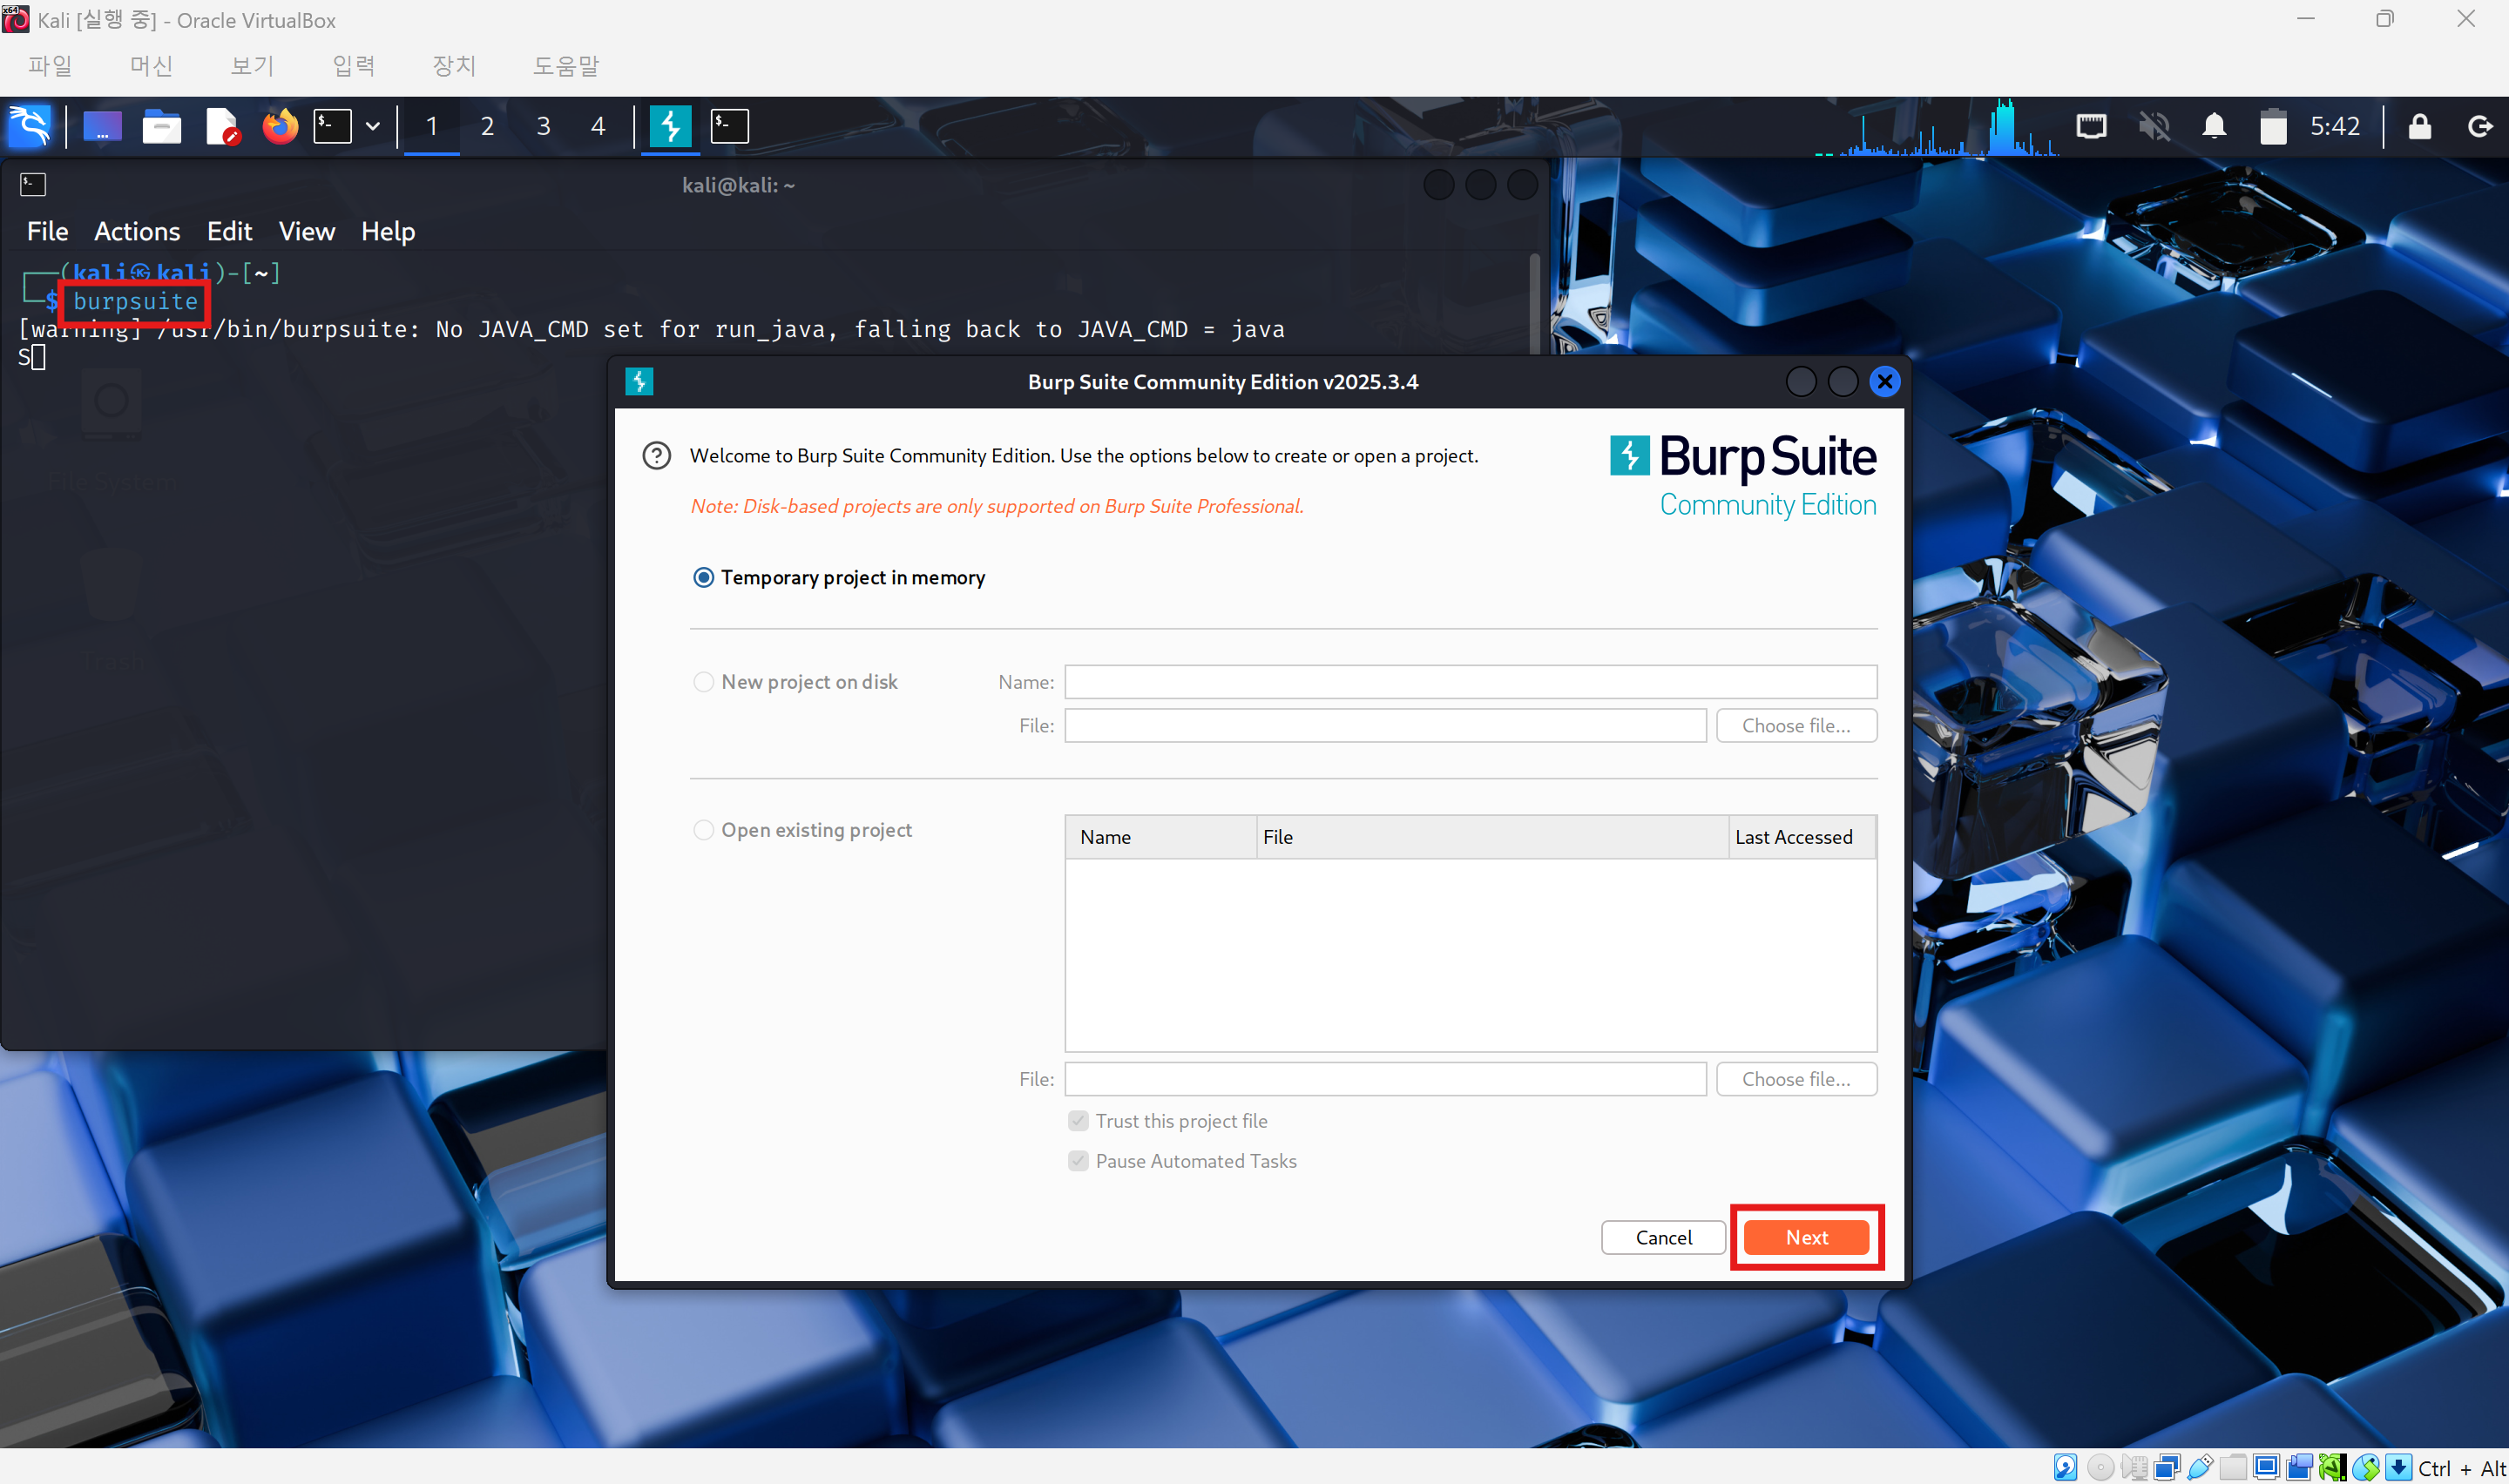Viewport: 2509px width, 1484px height.
Task: Open the notifications bell icon
Action: click(x=2214, y=126)
